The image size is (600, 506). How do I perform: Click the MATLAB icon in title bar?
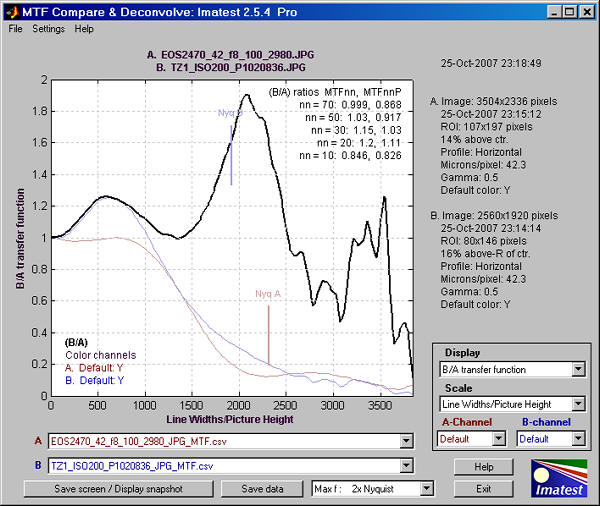click(12, 12)
